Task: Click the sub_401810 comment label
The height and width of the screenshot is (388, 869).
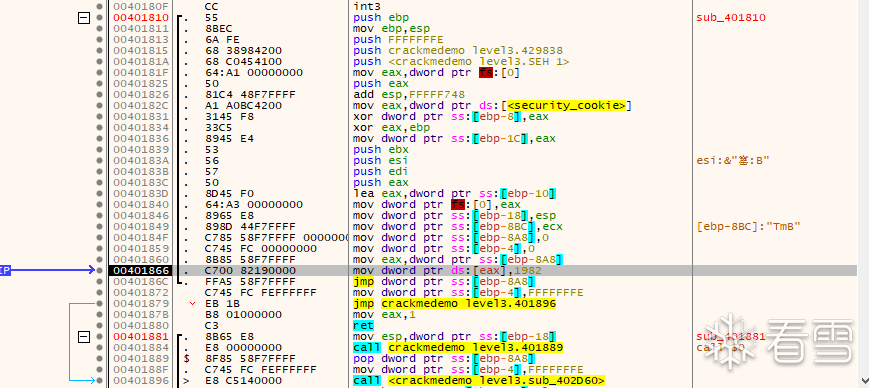Action: [x=731, y=18]
